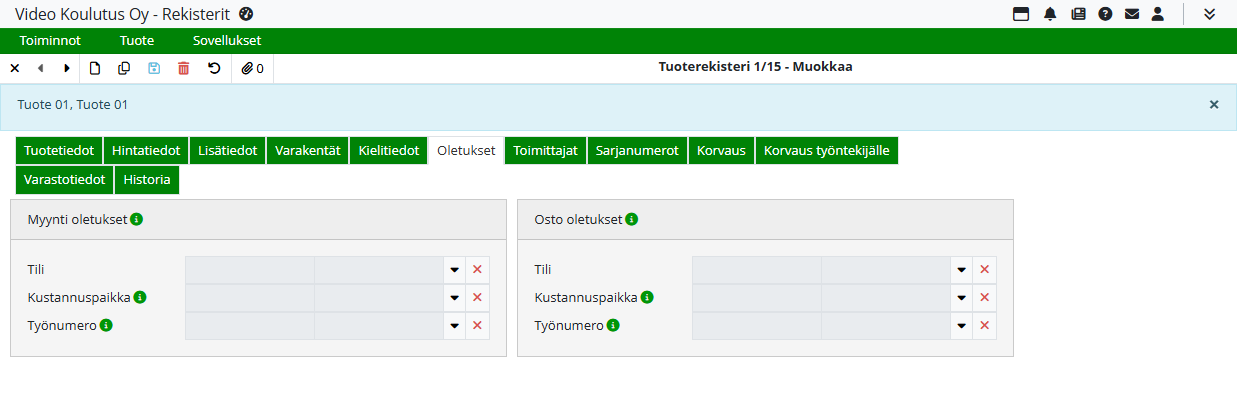1237x416 pixels.
Task: Open the help question mark icon
Action: [x=1105, y=14]
